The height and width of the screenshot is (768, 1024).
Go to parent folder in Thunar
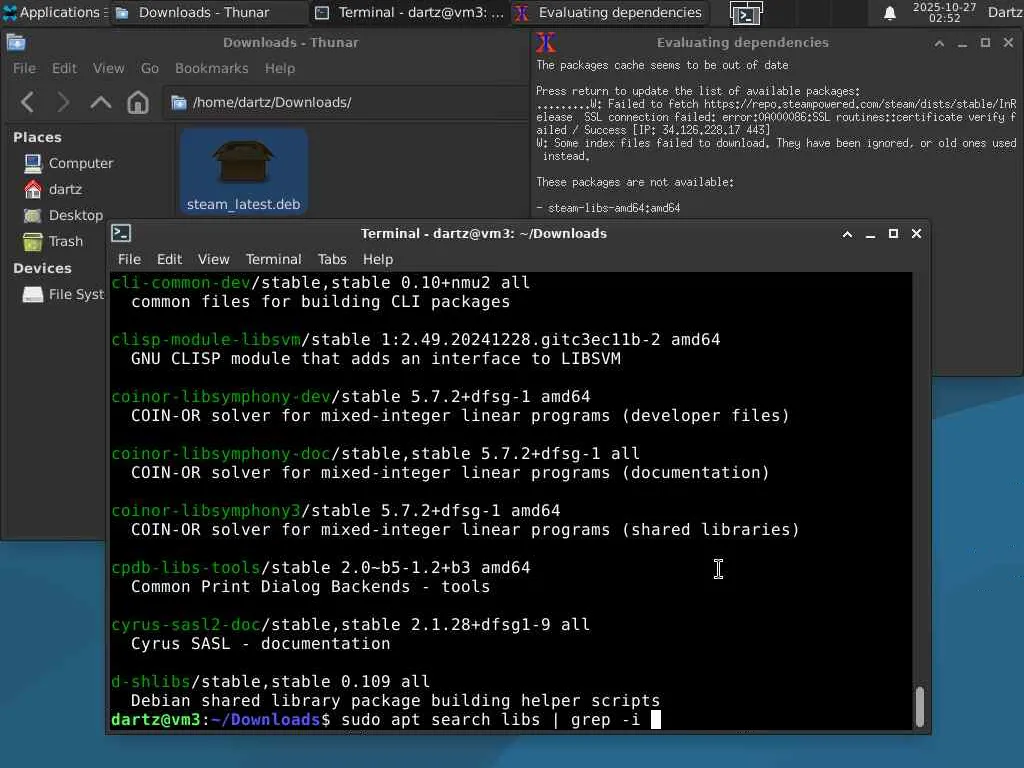[101, 103]
